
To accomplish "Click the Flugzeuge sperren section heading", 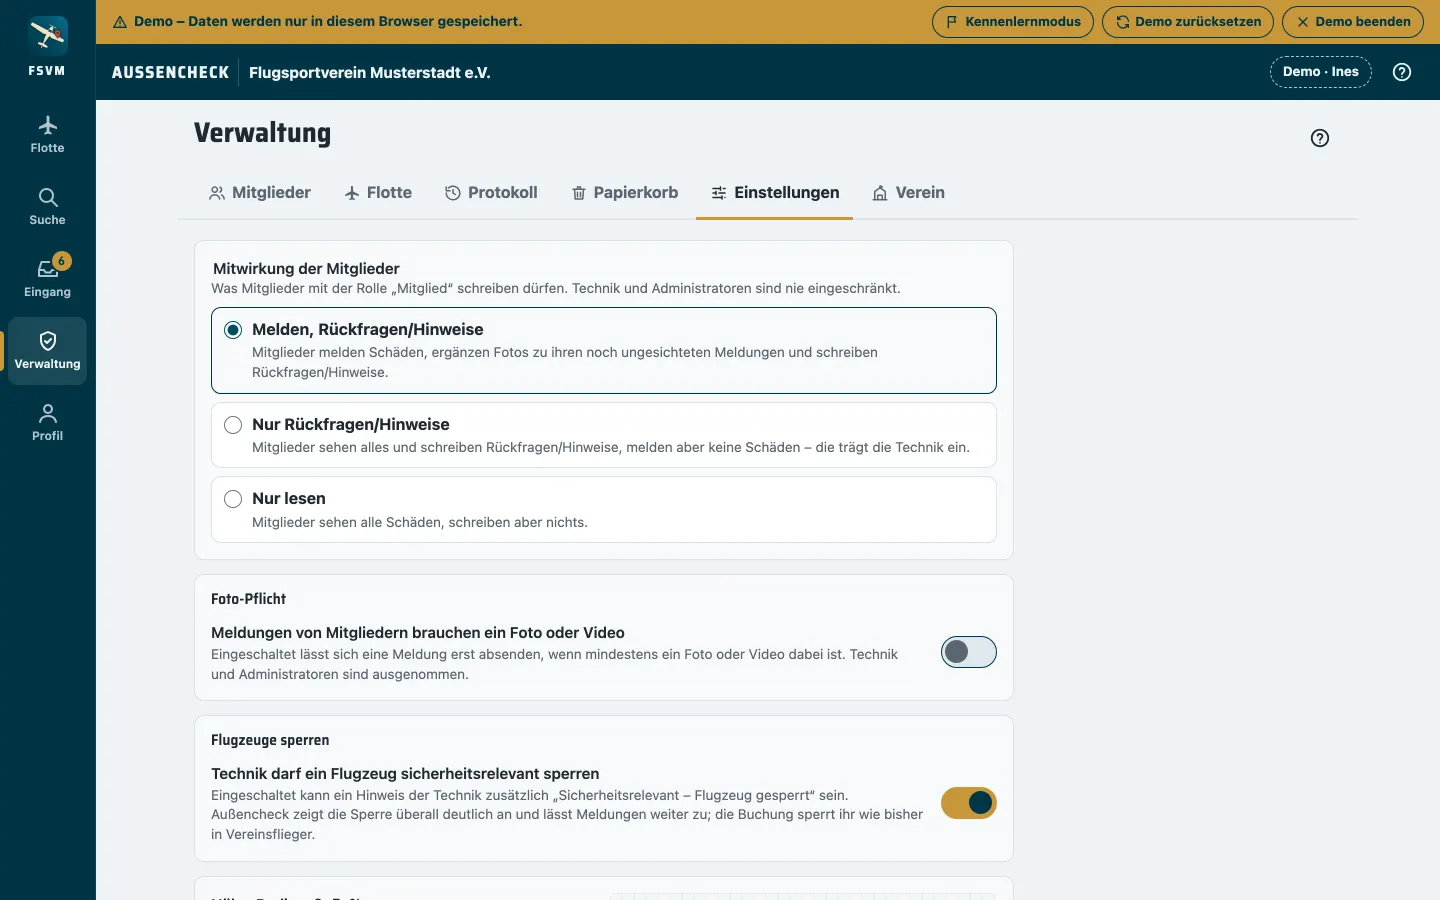I will point(270,740).
